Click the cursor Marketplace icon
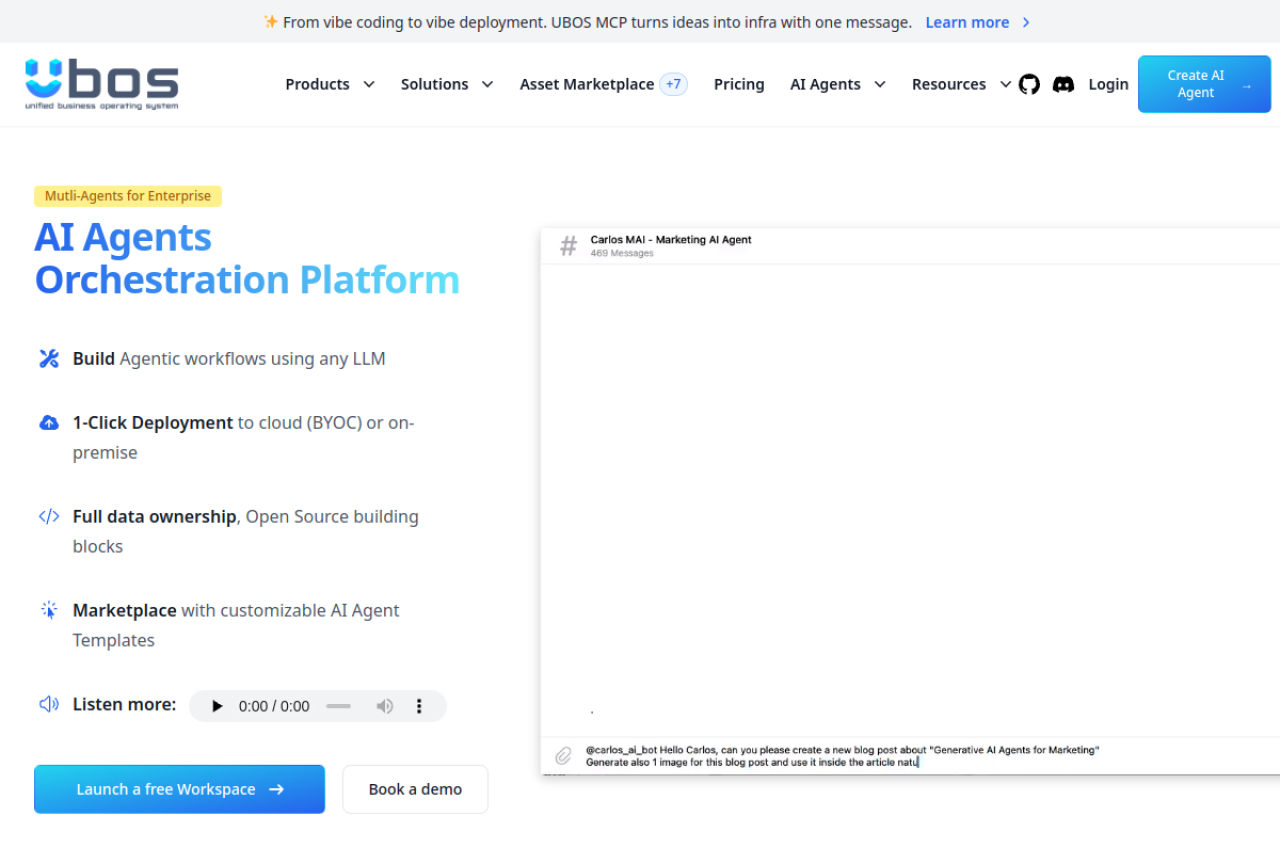This screenshot has height=853, width=1280. (x=49, y=610)
